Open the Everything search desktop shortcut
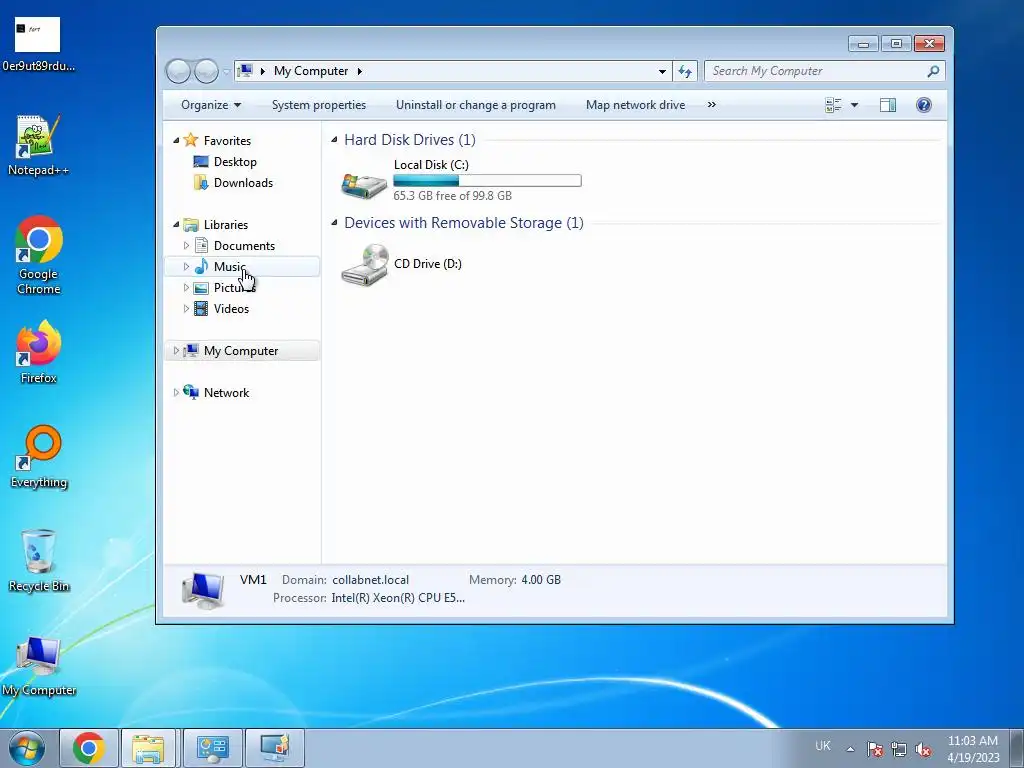1024x768 pixels. pos(39,456)
